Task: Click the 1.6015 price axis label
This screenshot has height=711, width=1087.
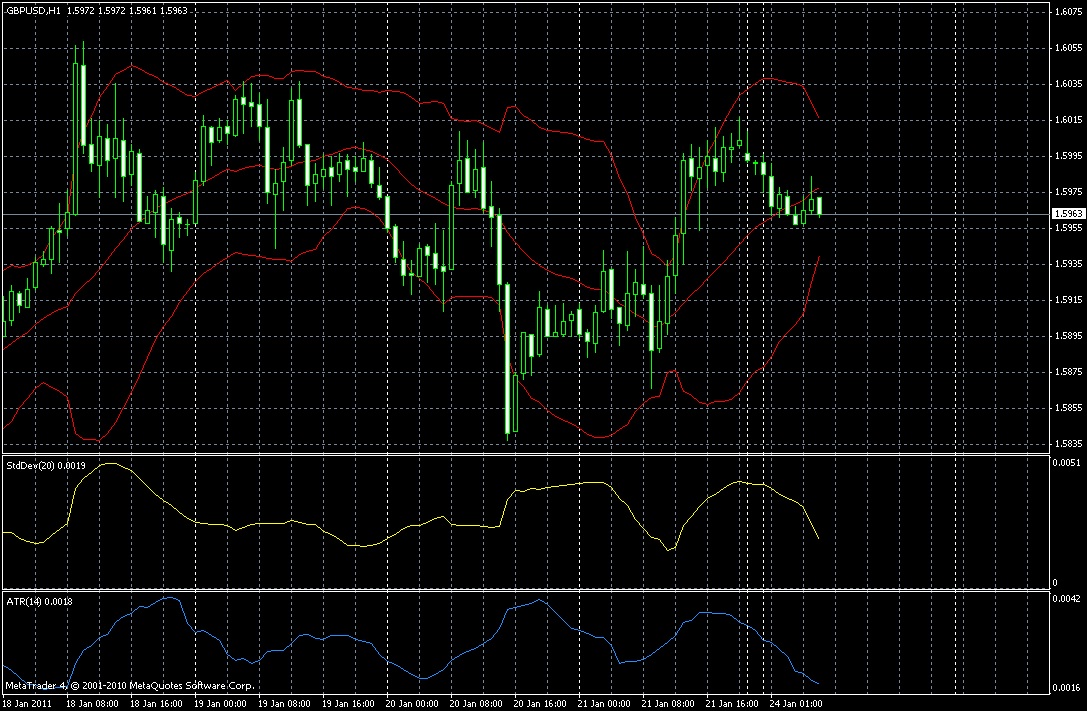Action: [1068, 120]
